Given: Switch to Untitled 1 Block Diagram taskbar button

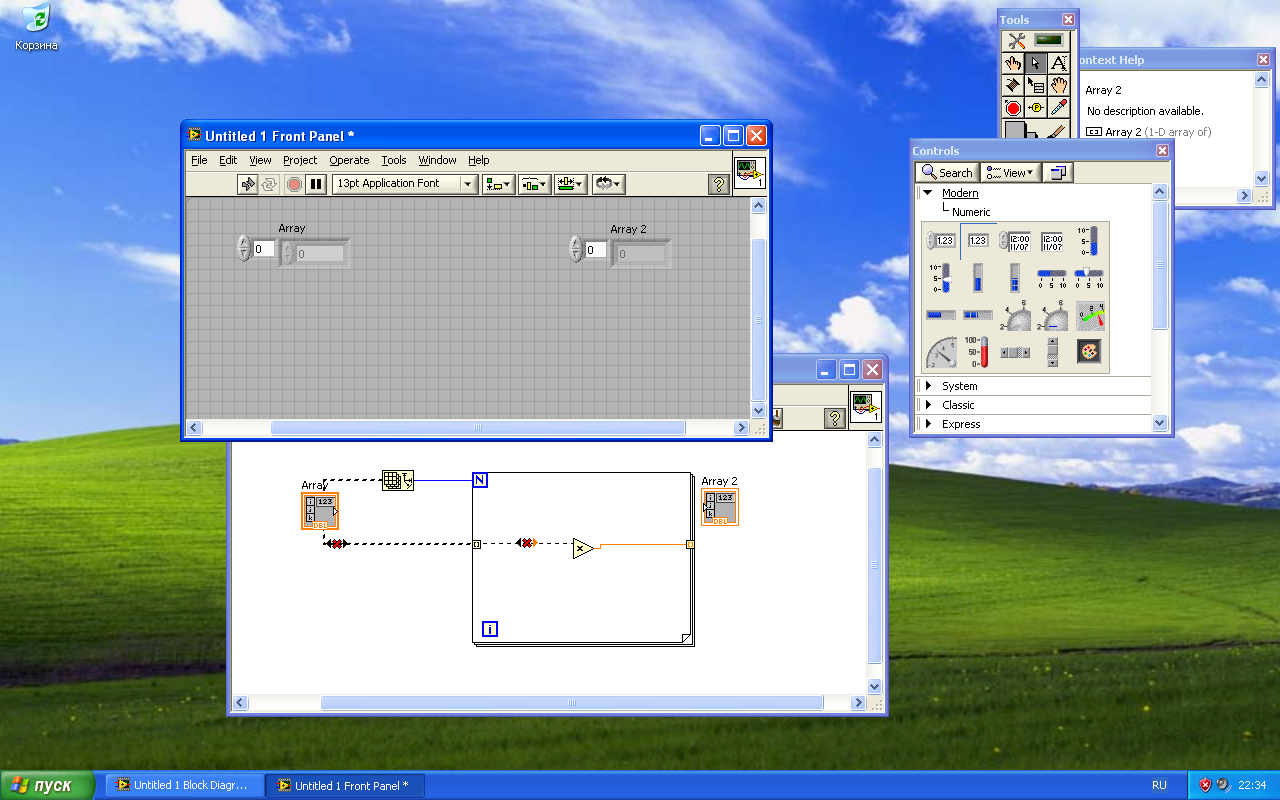Looking at the screenshot, I should 185,786.
